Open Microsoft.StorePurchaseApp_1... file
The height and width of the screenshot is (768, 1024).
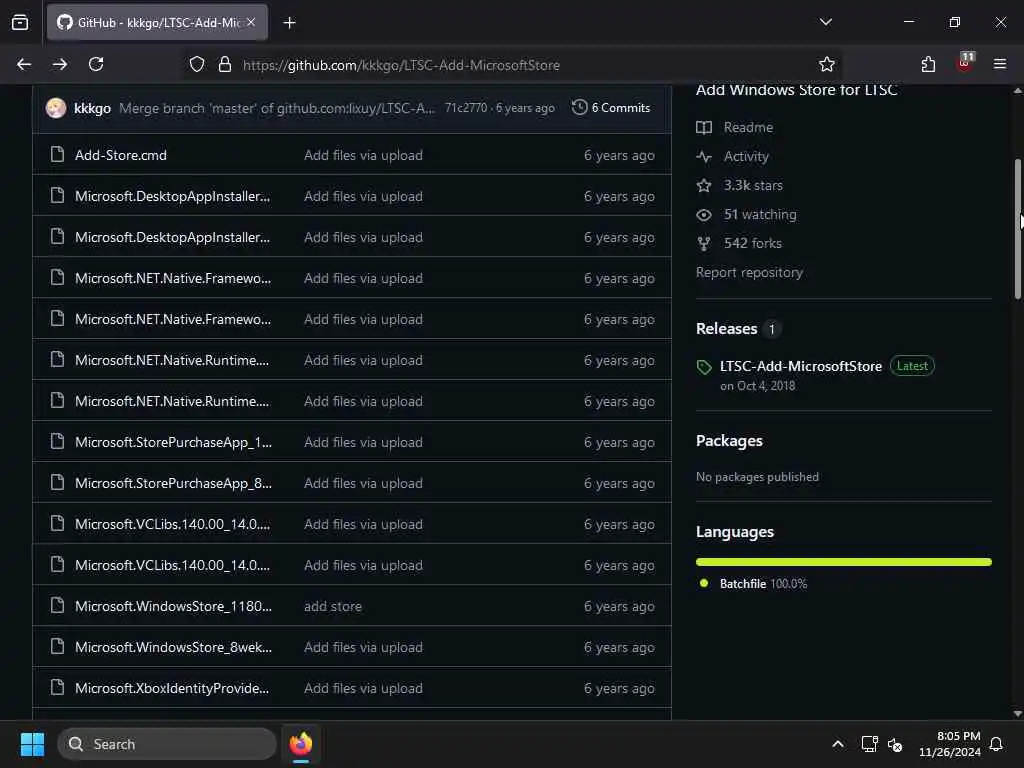pyautogui.click(x=173, y=442)
